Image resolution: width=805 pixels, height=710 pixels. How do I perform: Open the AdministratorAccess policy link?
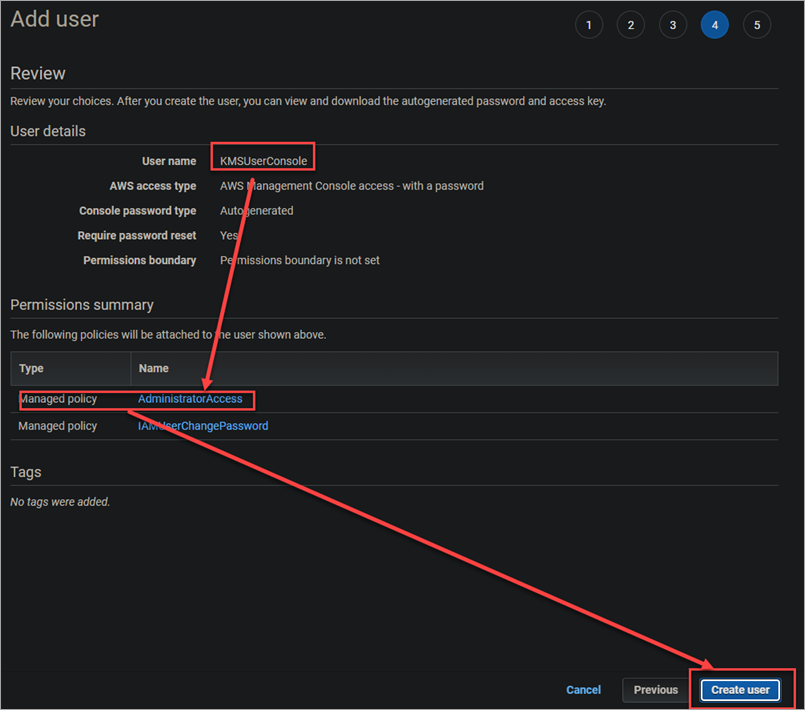[x=190, y=399]
